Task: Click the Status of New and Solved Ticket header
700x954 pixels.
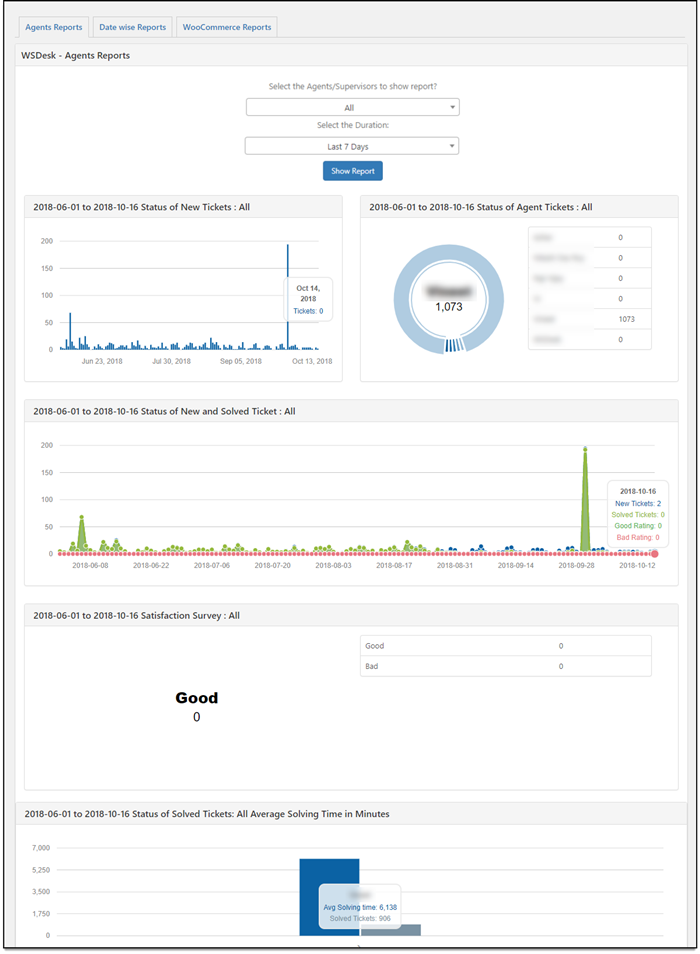Action: point(164,411)
